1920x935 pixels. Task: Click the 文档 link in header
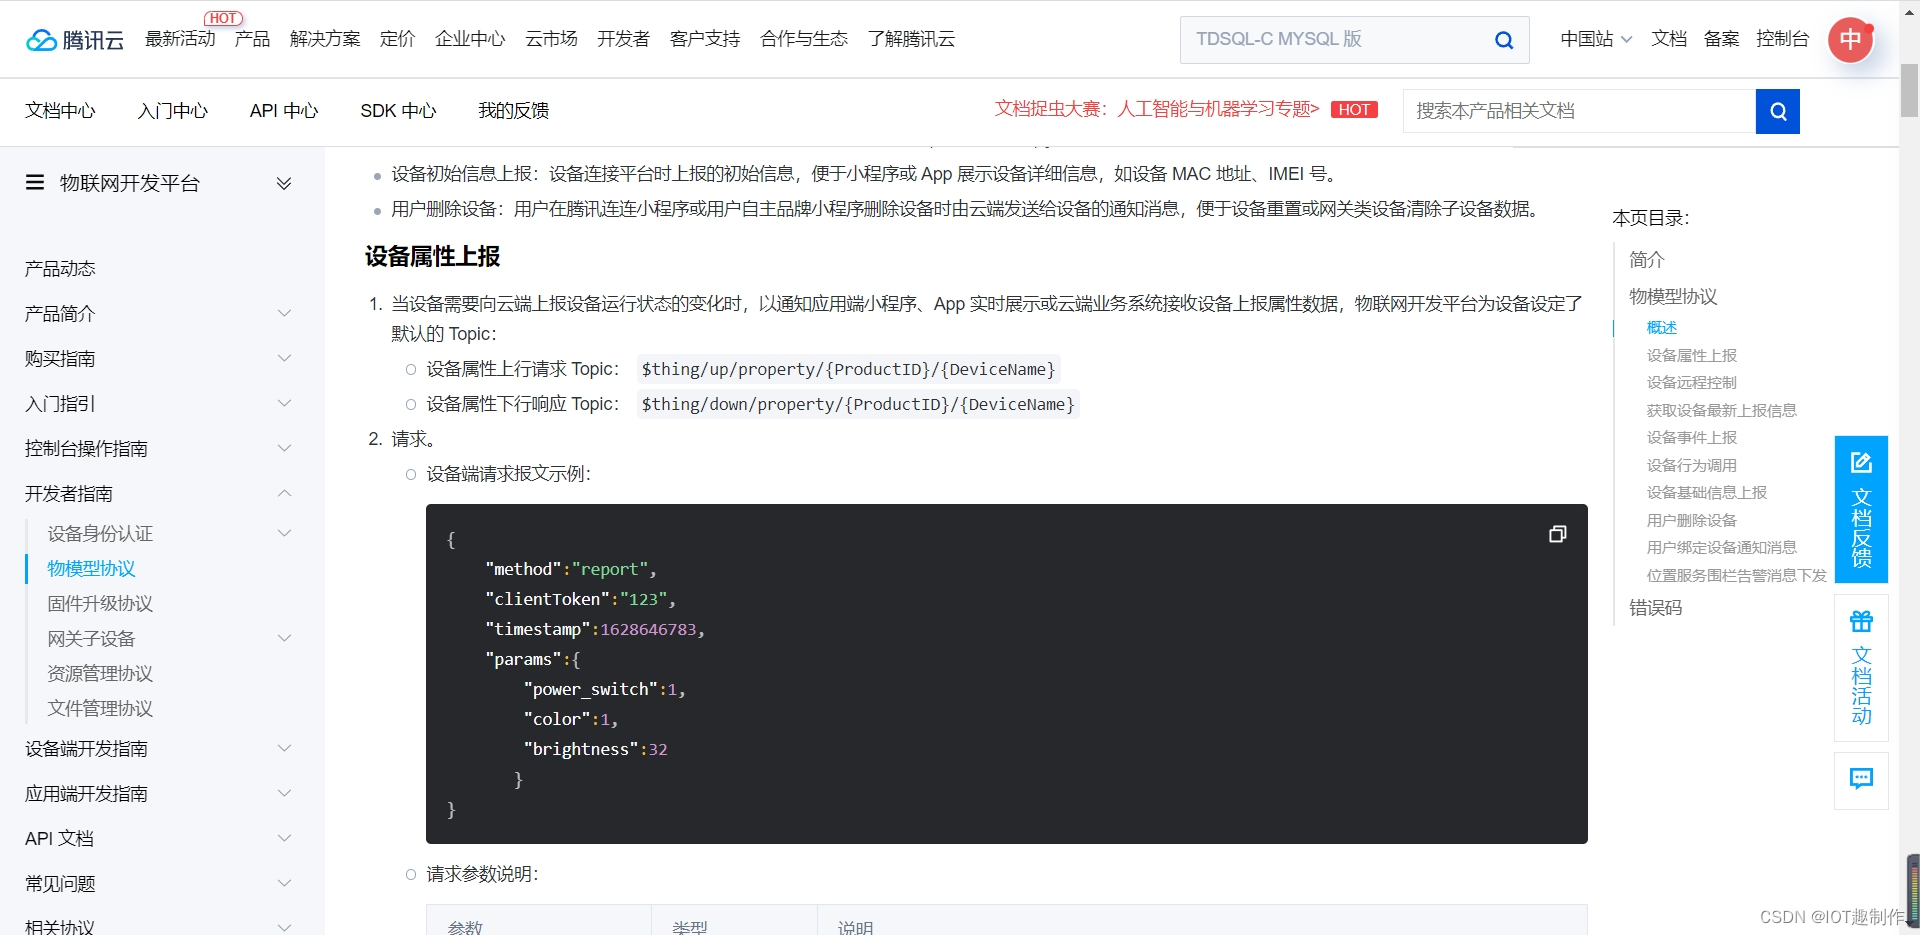[1669, 39]
